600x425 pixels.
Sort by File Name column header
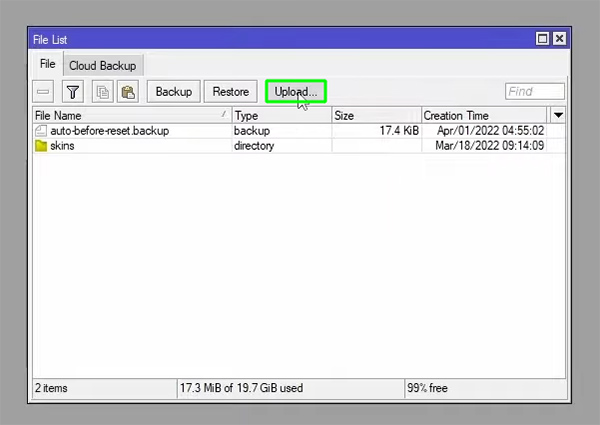pos(130,116)
